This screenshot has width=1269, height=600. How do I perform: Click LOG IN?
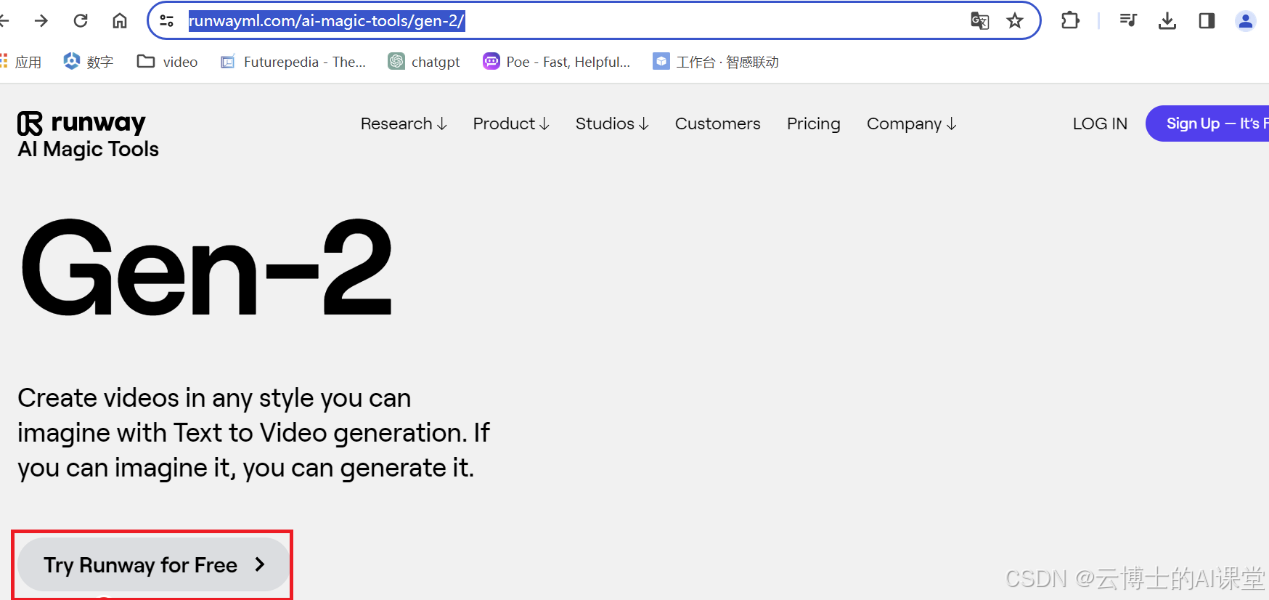pyautogui.click(x=1100, y=124)
